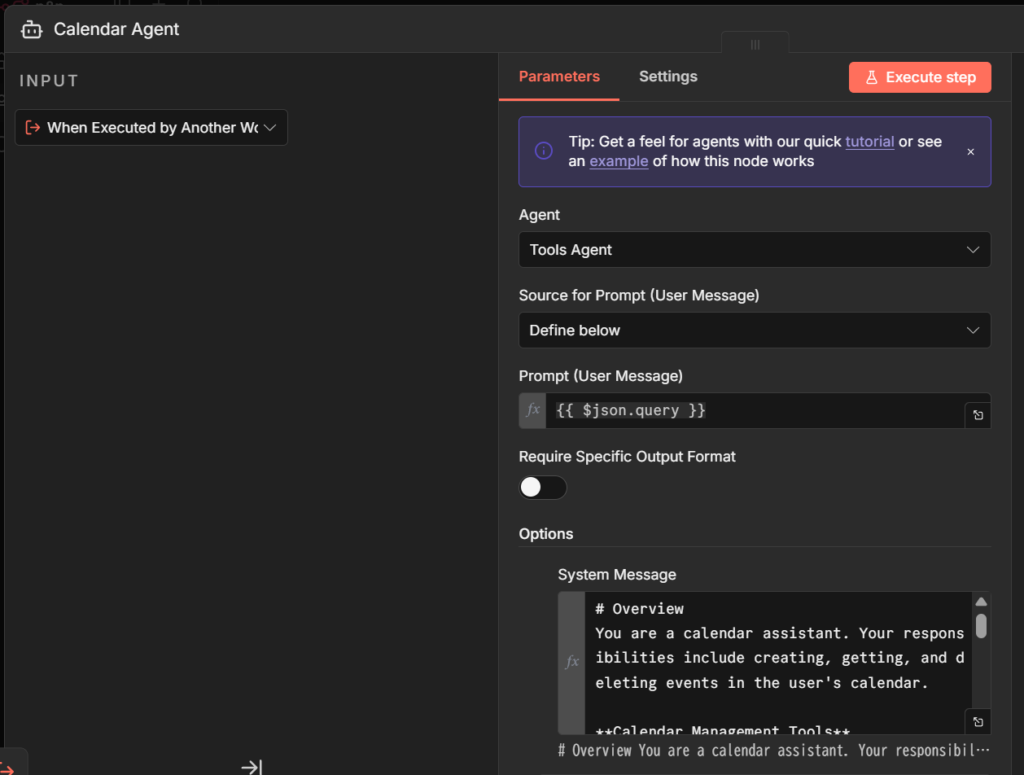Open the expanded editor for Prompt field
The image size is (1024, 775).
point(977,415)
